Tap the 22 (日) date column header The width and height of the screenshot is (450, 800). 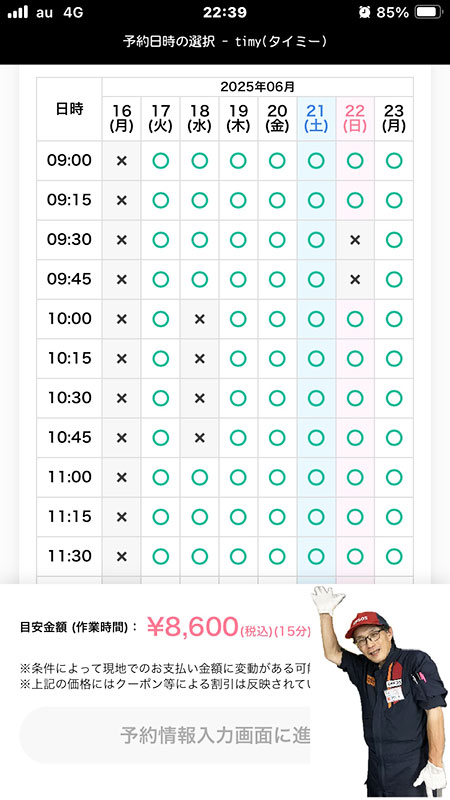355,118
